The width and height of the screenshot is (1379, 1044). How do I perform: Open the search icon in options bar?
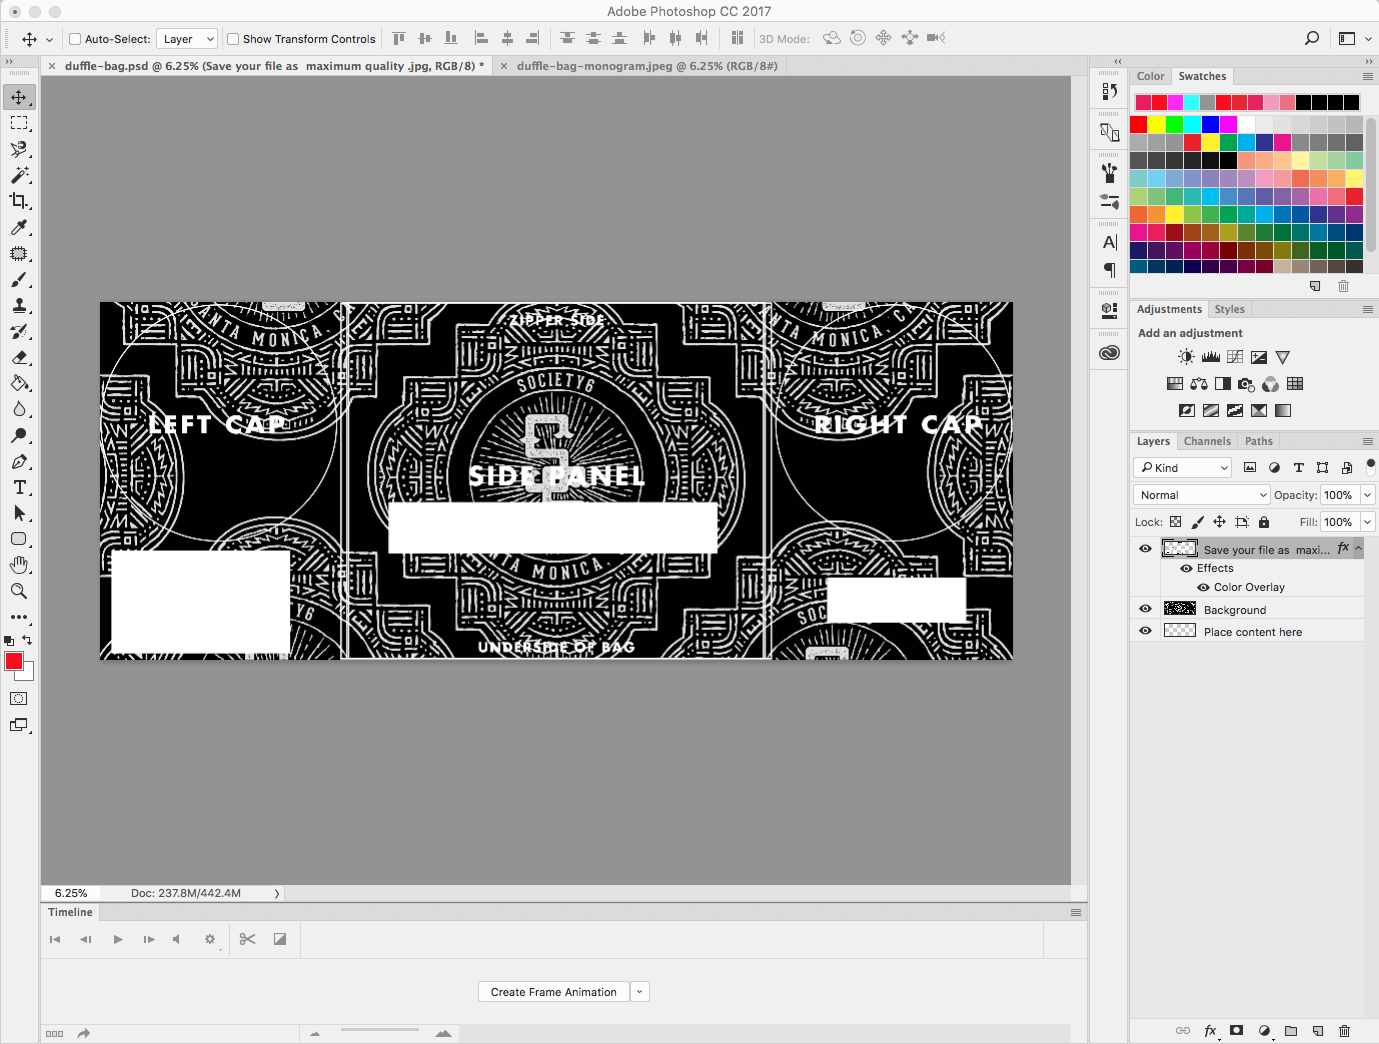tap(1312, 38)
